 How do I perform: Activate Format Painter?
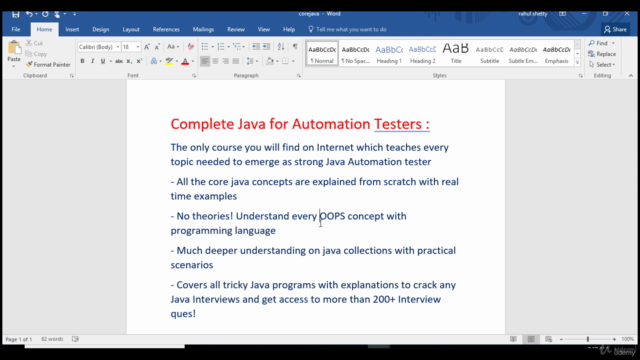tap(48, 64)
